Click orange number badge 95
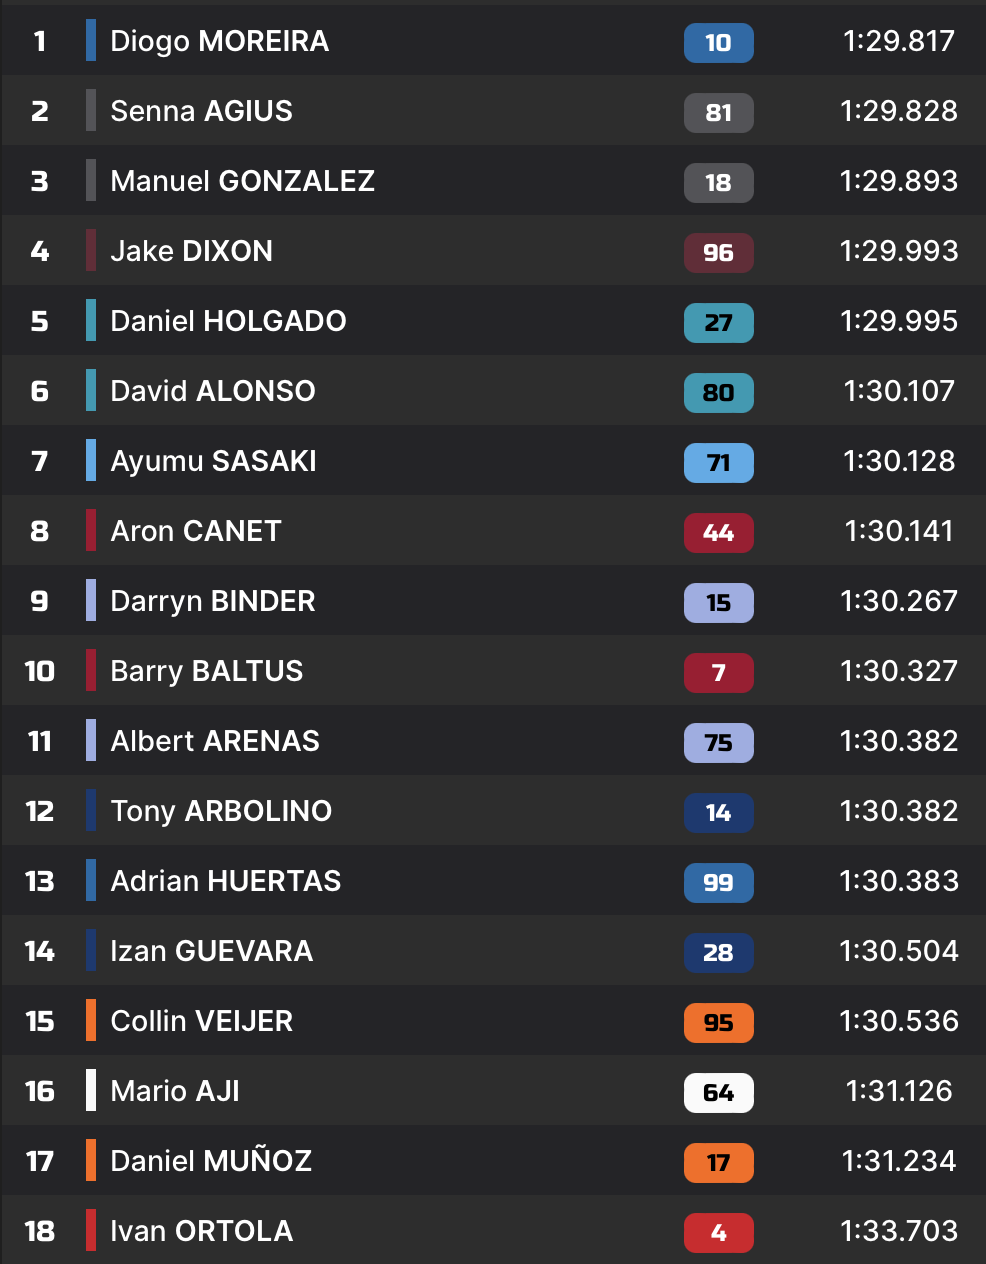 pyautogui.click(x=718, y=1023)
